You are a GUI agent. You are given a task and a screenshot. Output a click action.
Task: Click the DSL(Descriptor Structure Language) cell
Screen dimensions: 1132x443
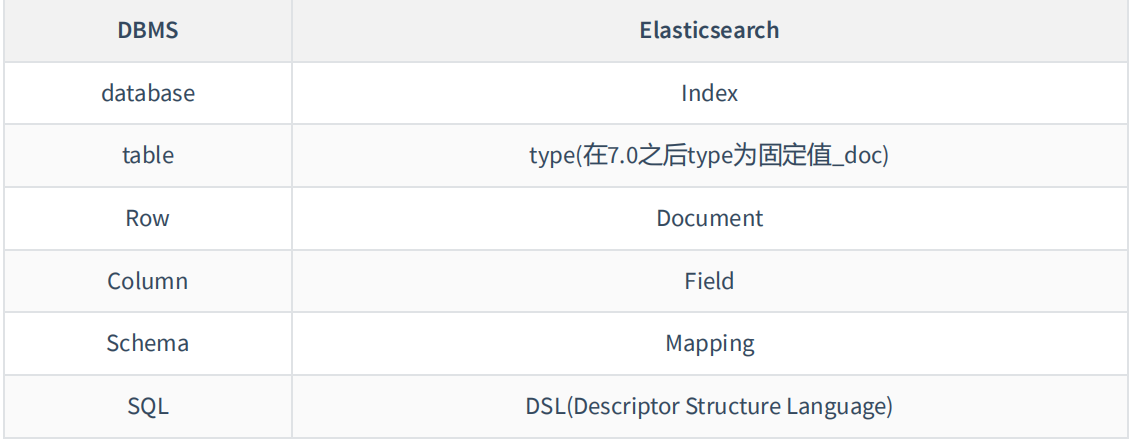[x=709, y=406]
